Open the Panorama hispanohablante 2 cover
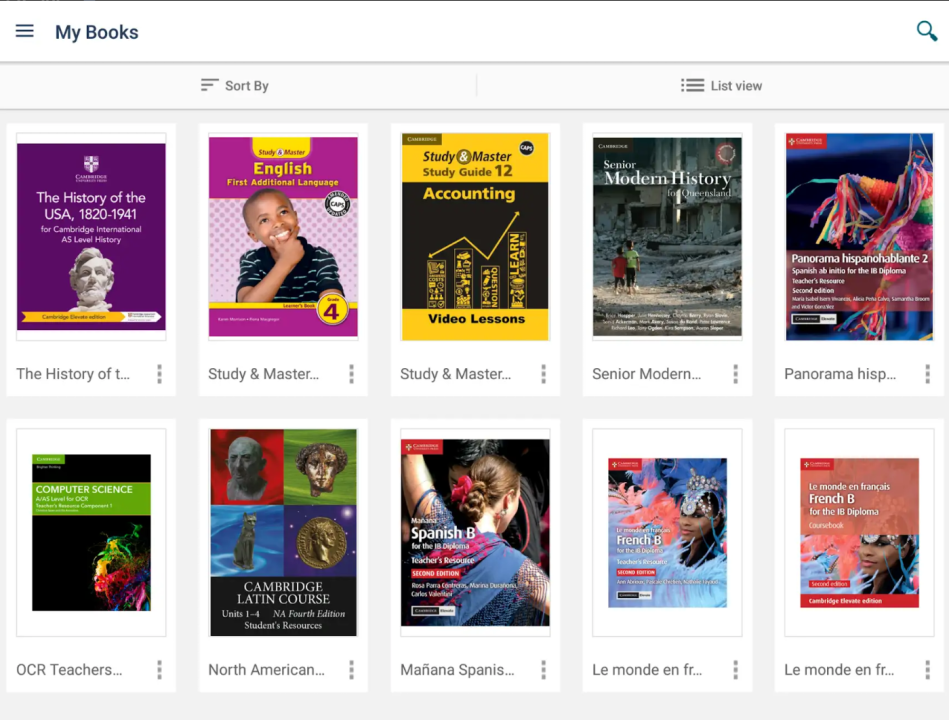The height and width of the screenshot is (720, 949). pos(859,237)
